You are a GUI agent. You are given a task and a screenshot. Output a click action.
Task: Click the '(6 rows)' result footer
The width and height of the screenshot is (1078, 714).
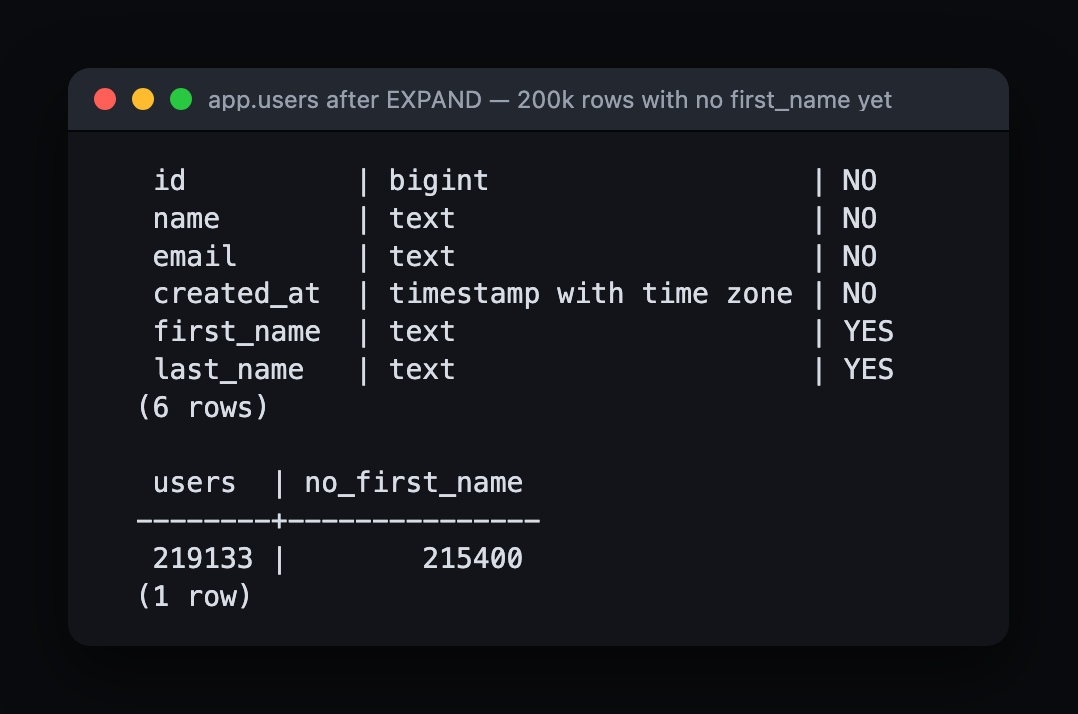point(203,408)
